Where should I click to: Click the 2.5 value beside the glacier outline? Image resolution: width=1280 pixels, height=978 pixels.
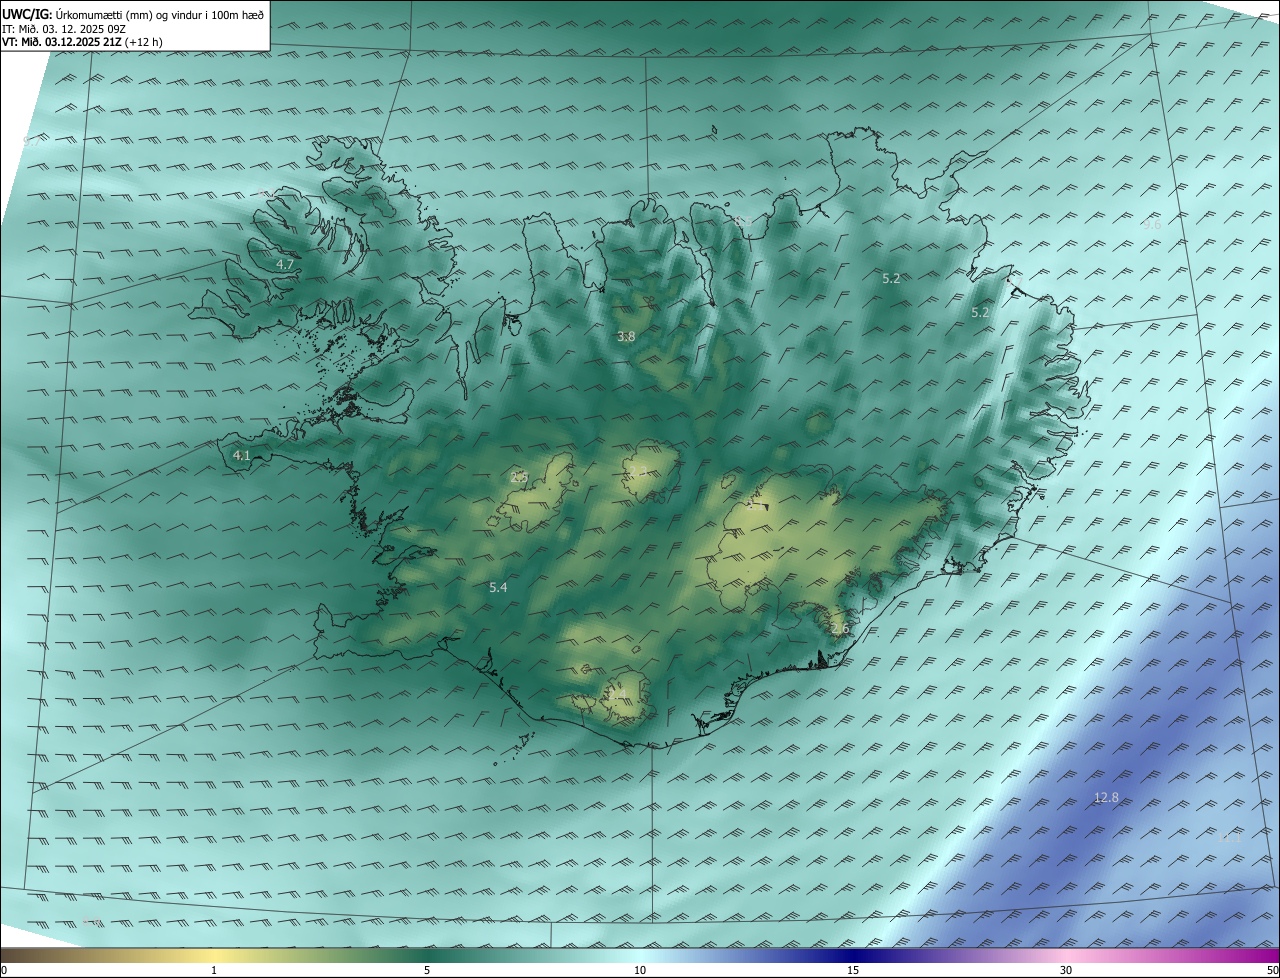pos(519,477)
